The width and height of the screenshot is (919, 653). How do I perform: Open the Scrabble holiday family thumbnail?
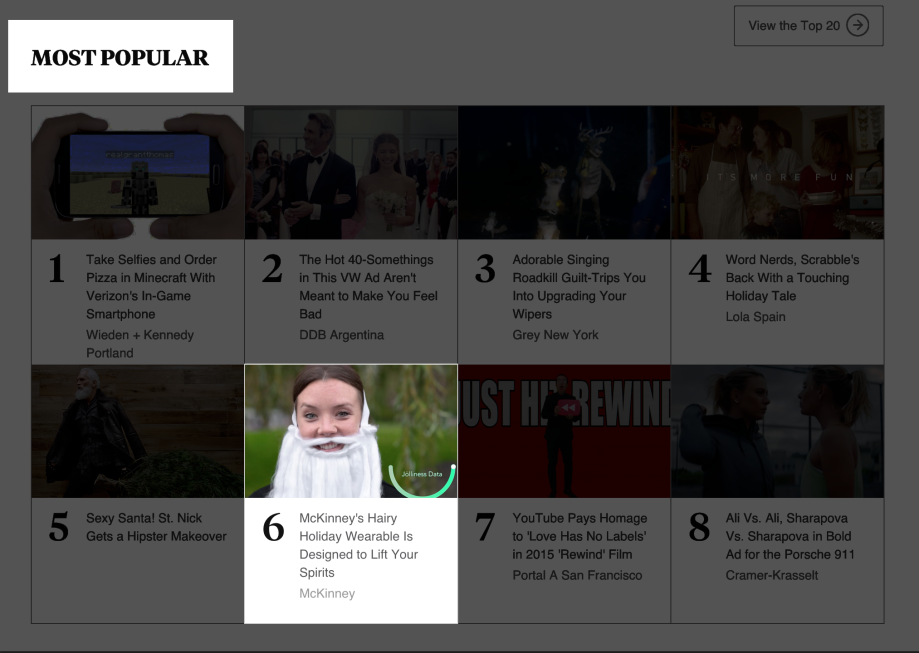click(777, 172)
